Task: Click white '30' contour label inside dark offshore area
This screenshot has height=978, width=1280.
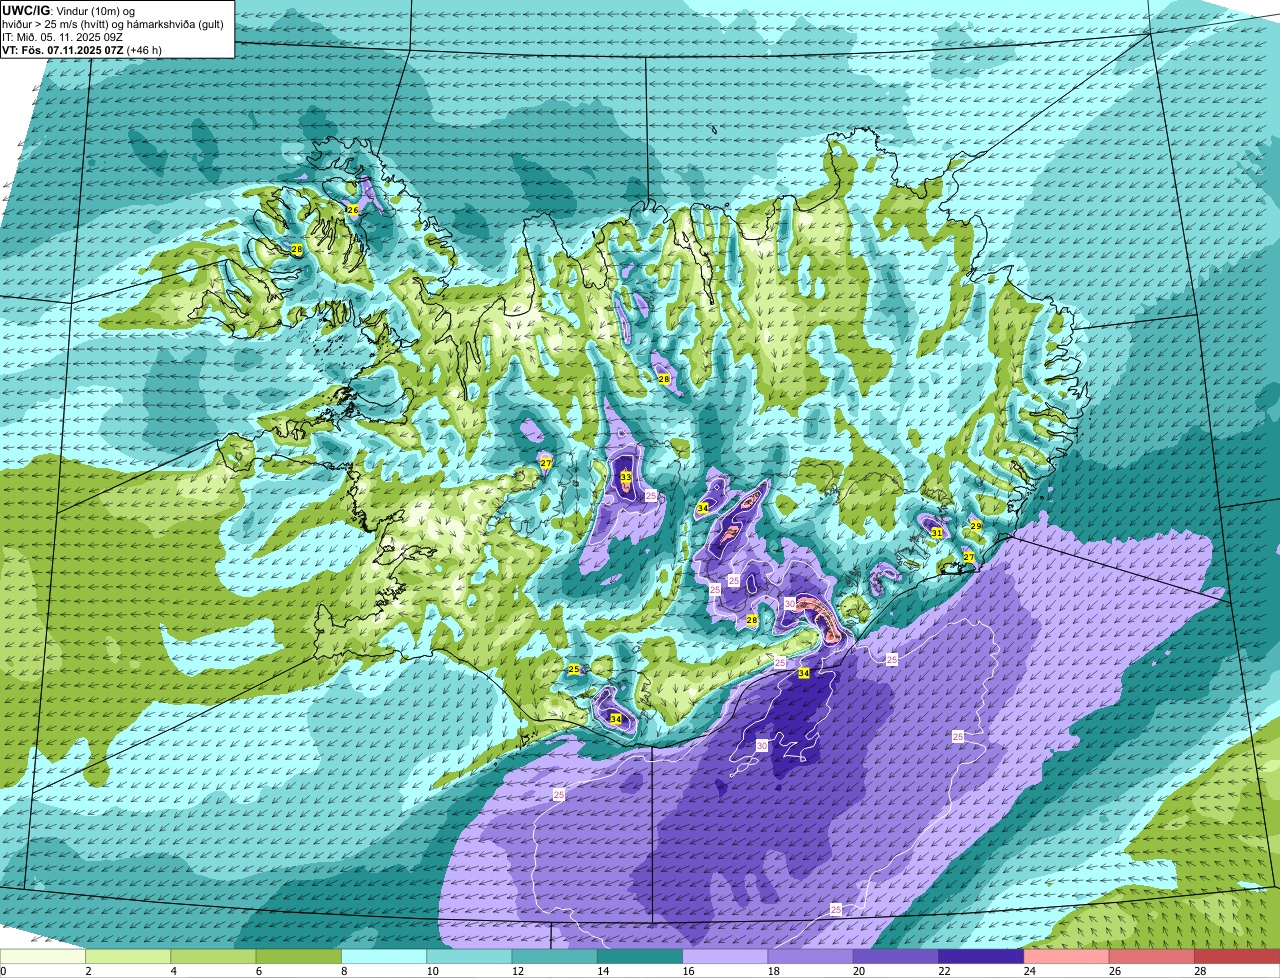Action: 762,745
